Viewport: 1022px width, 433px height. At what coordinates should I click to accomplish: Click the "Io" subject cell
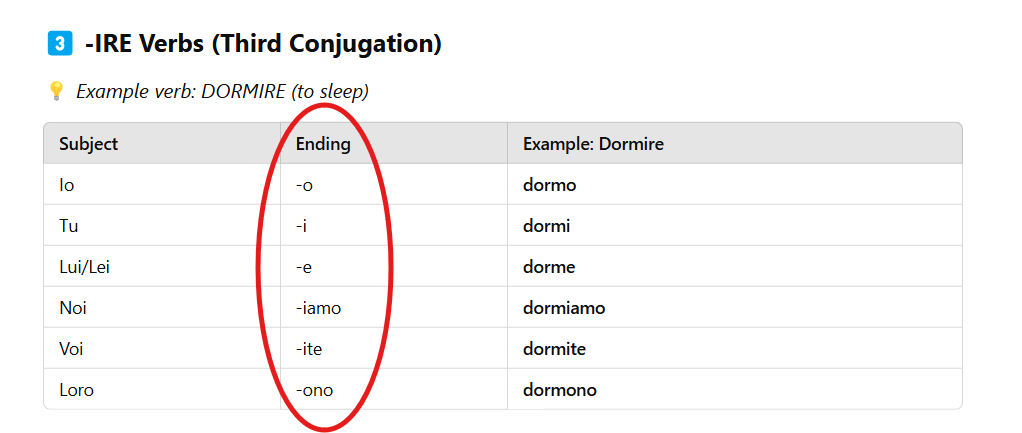click(x=66, y=185)
